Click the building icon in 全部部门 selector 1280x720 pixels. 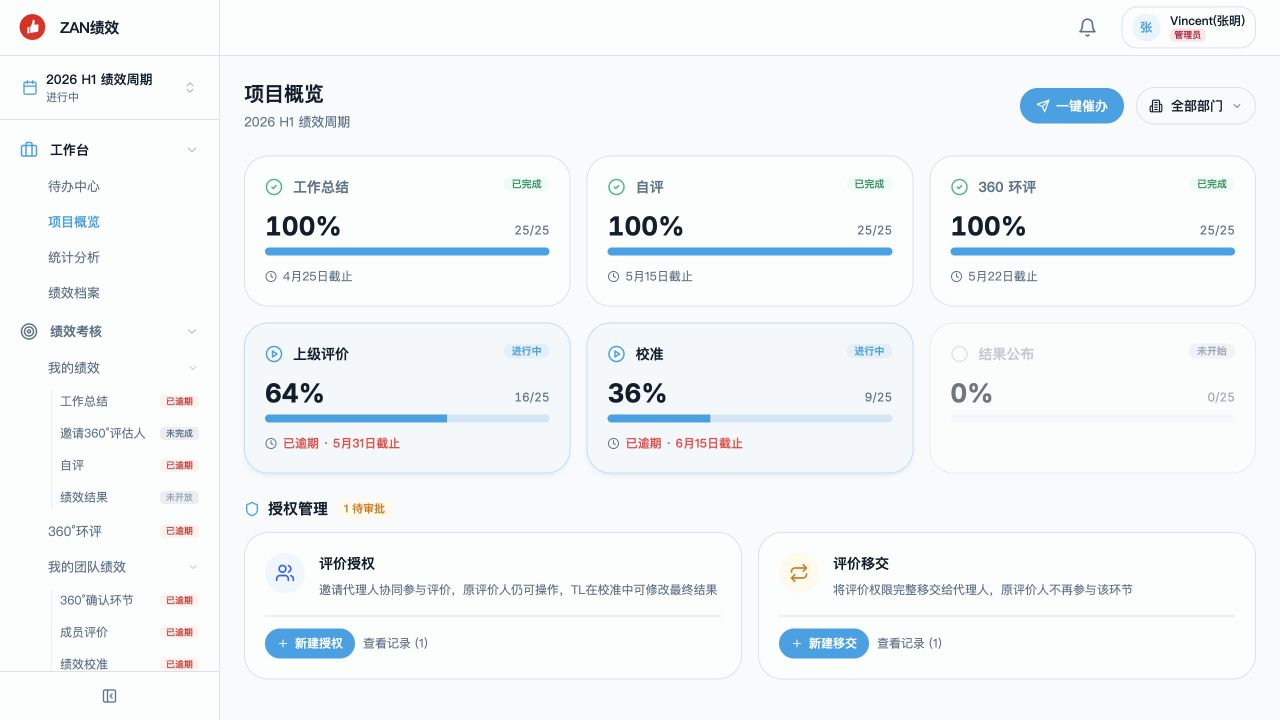coord(1156,106)
